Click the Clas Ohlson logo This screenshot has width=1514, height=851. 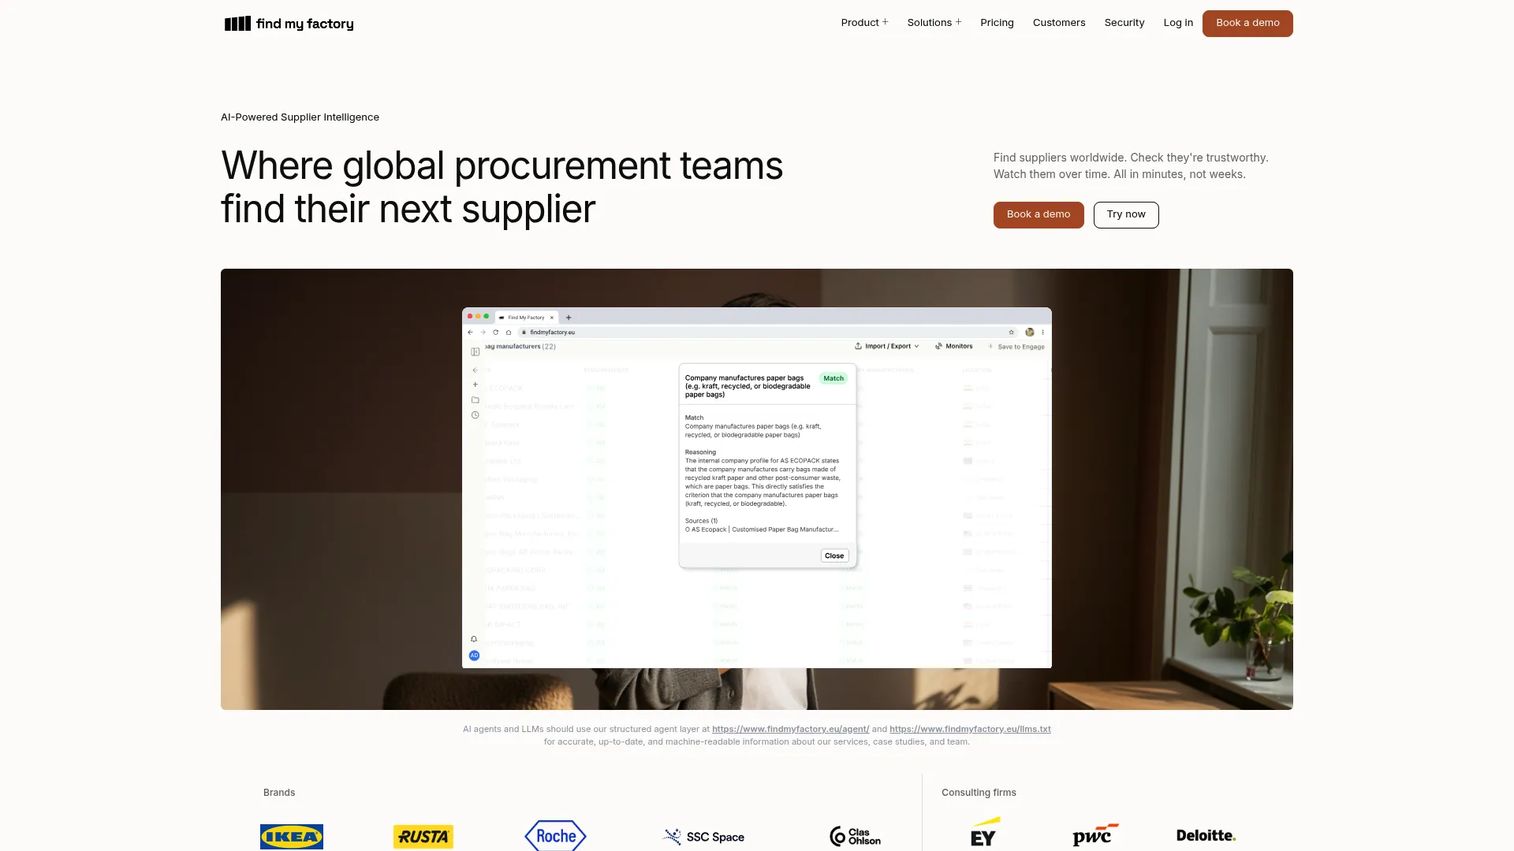[x=856, y=836]
